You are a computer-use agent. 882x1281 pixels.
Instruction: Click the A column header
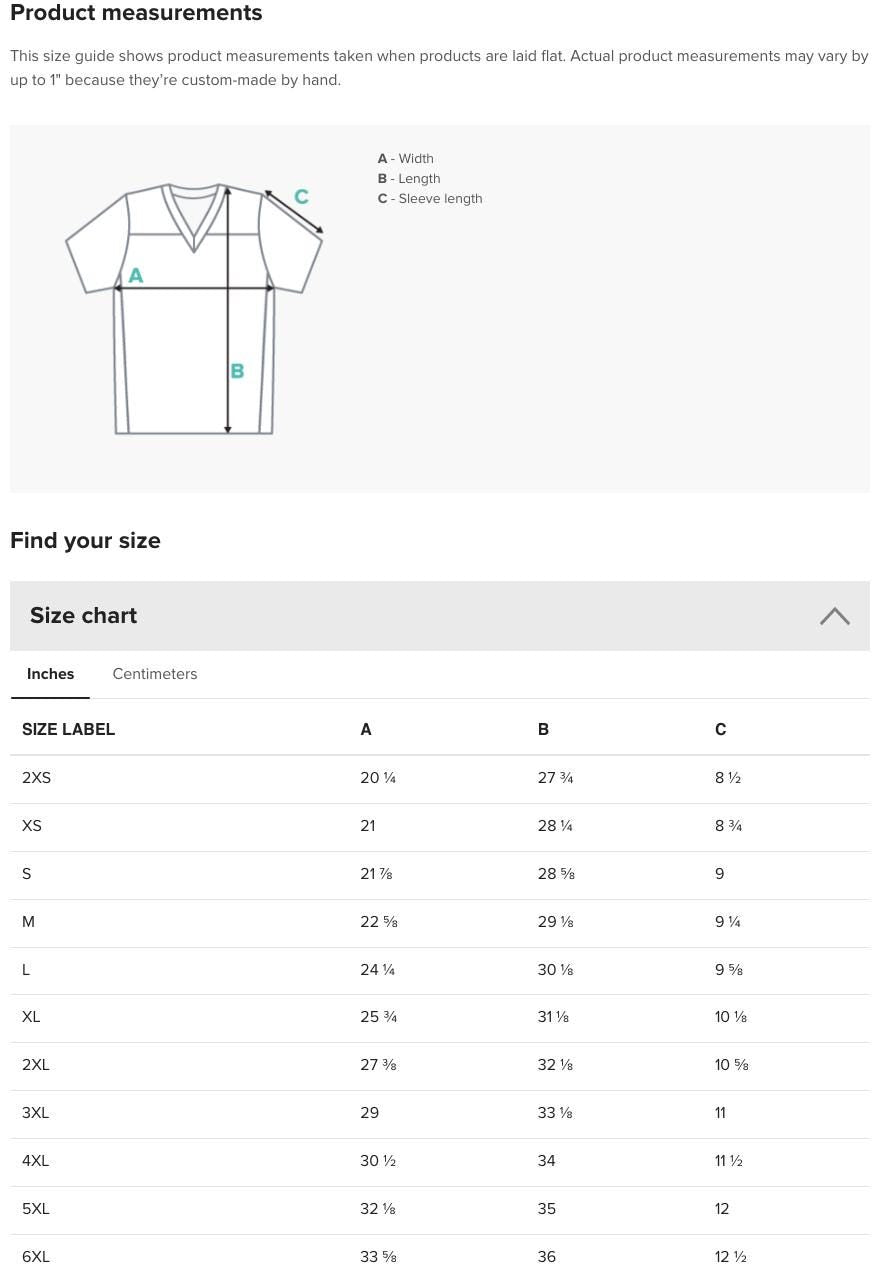(x=366, y=730)
